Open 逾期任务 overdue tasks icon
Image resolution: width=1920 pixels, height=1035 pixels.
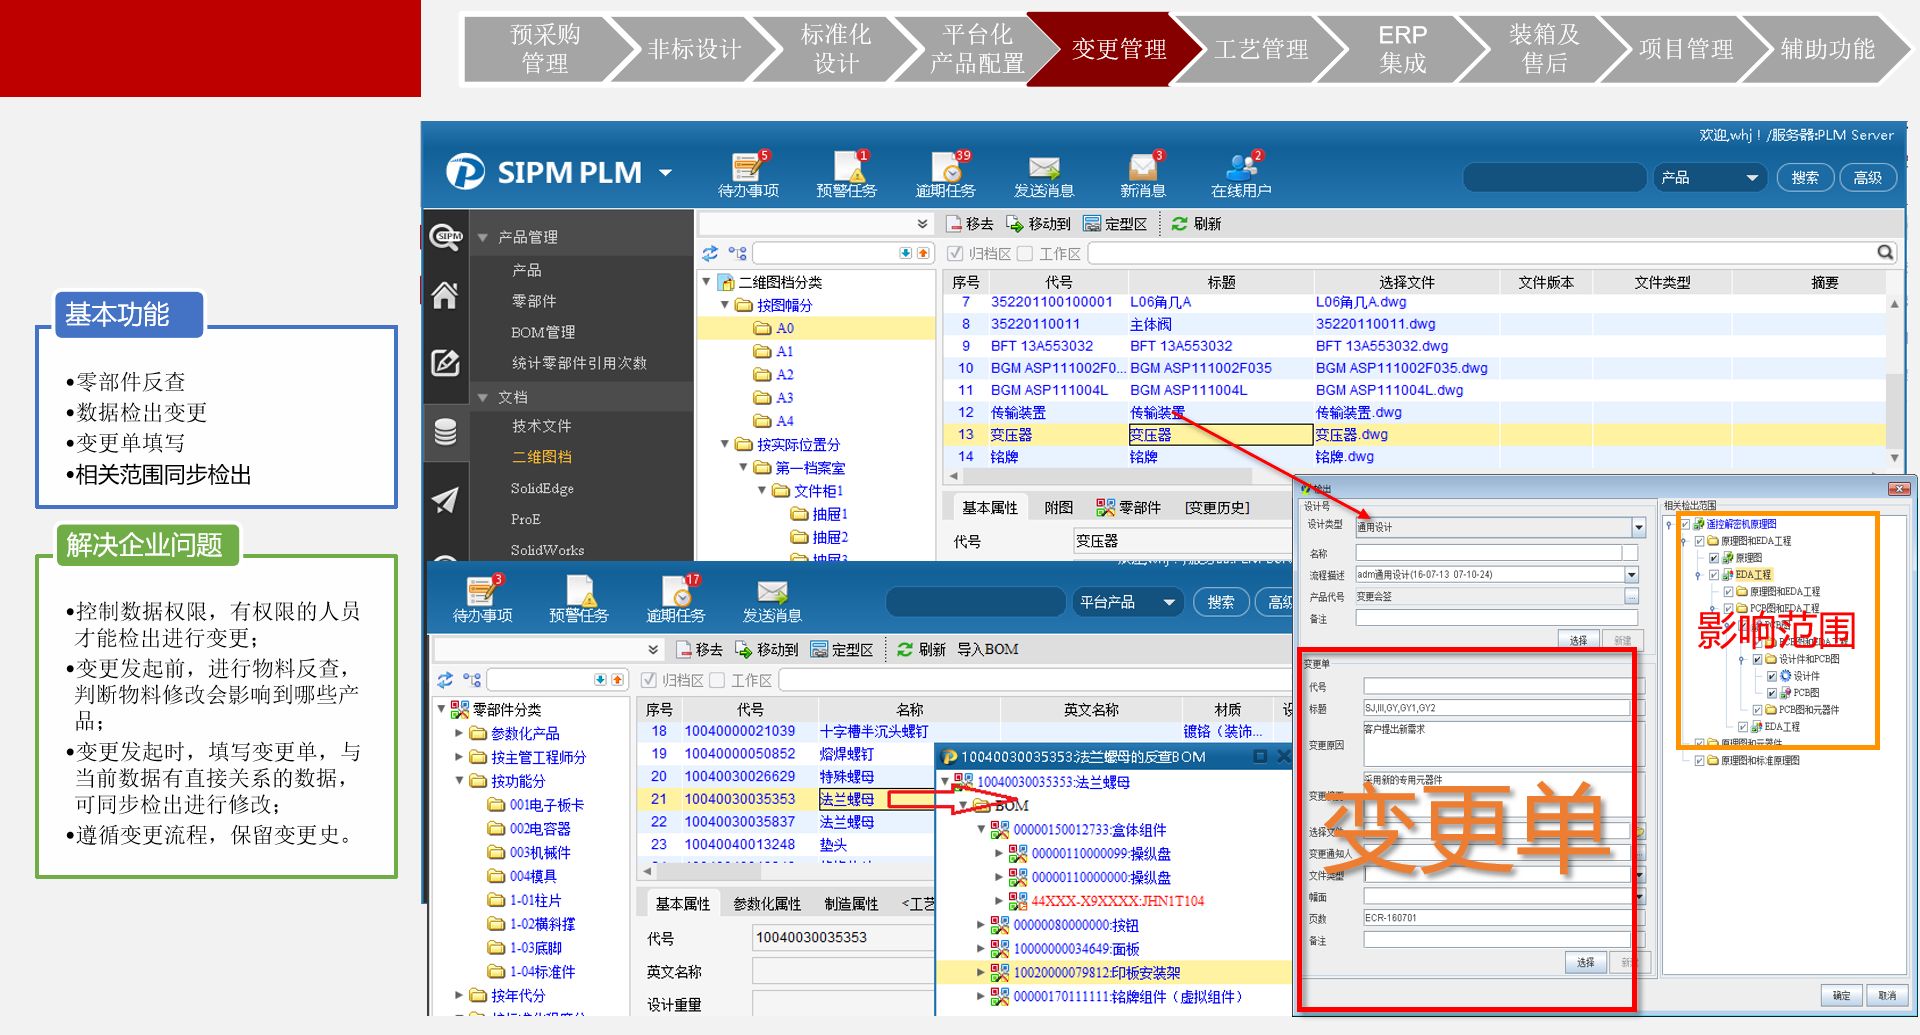point(945,170)
